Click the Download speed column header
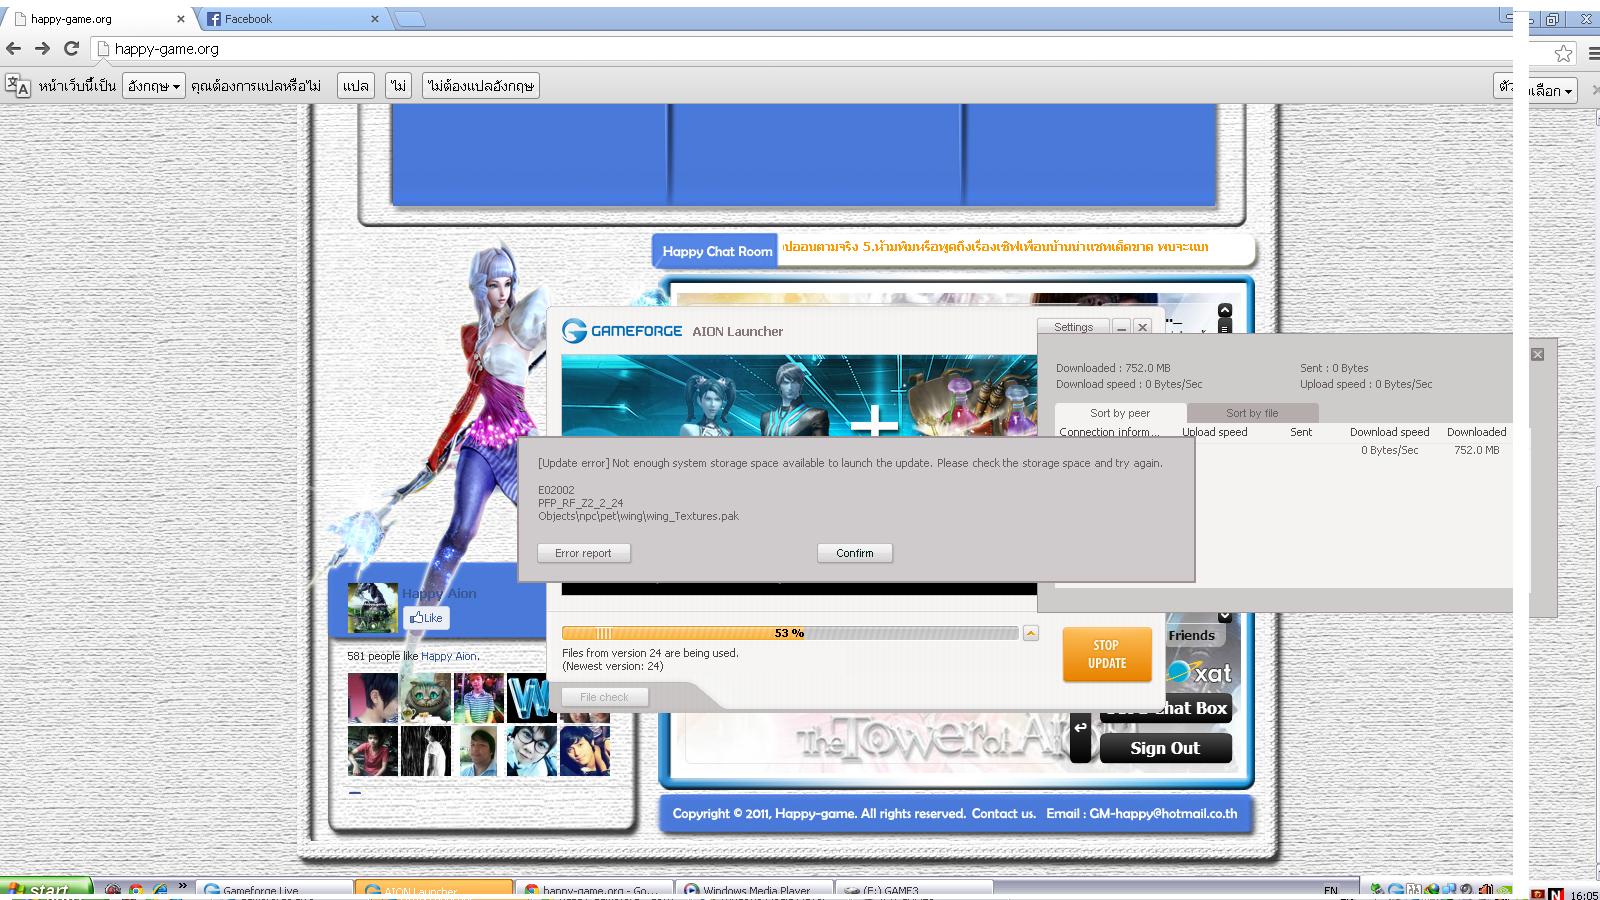 [x=1389, y=432]
